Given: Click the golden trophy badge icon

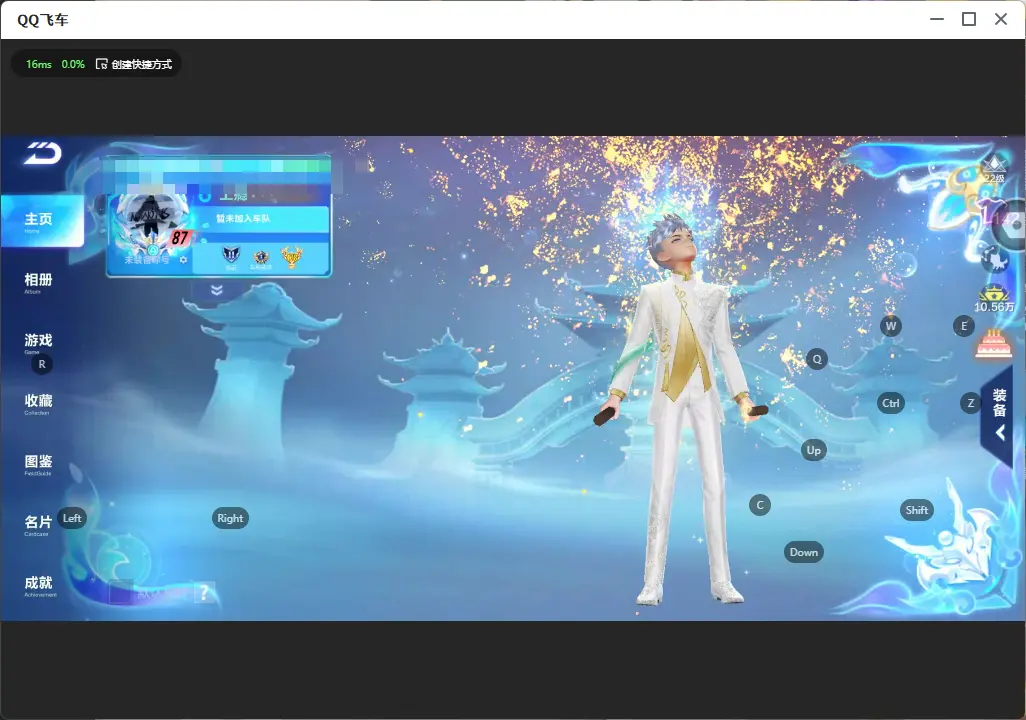Looking at the screenshot, I should coord(292,256).
